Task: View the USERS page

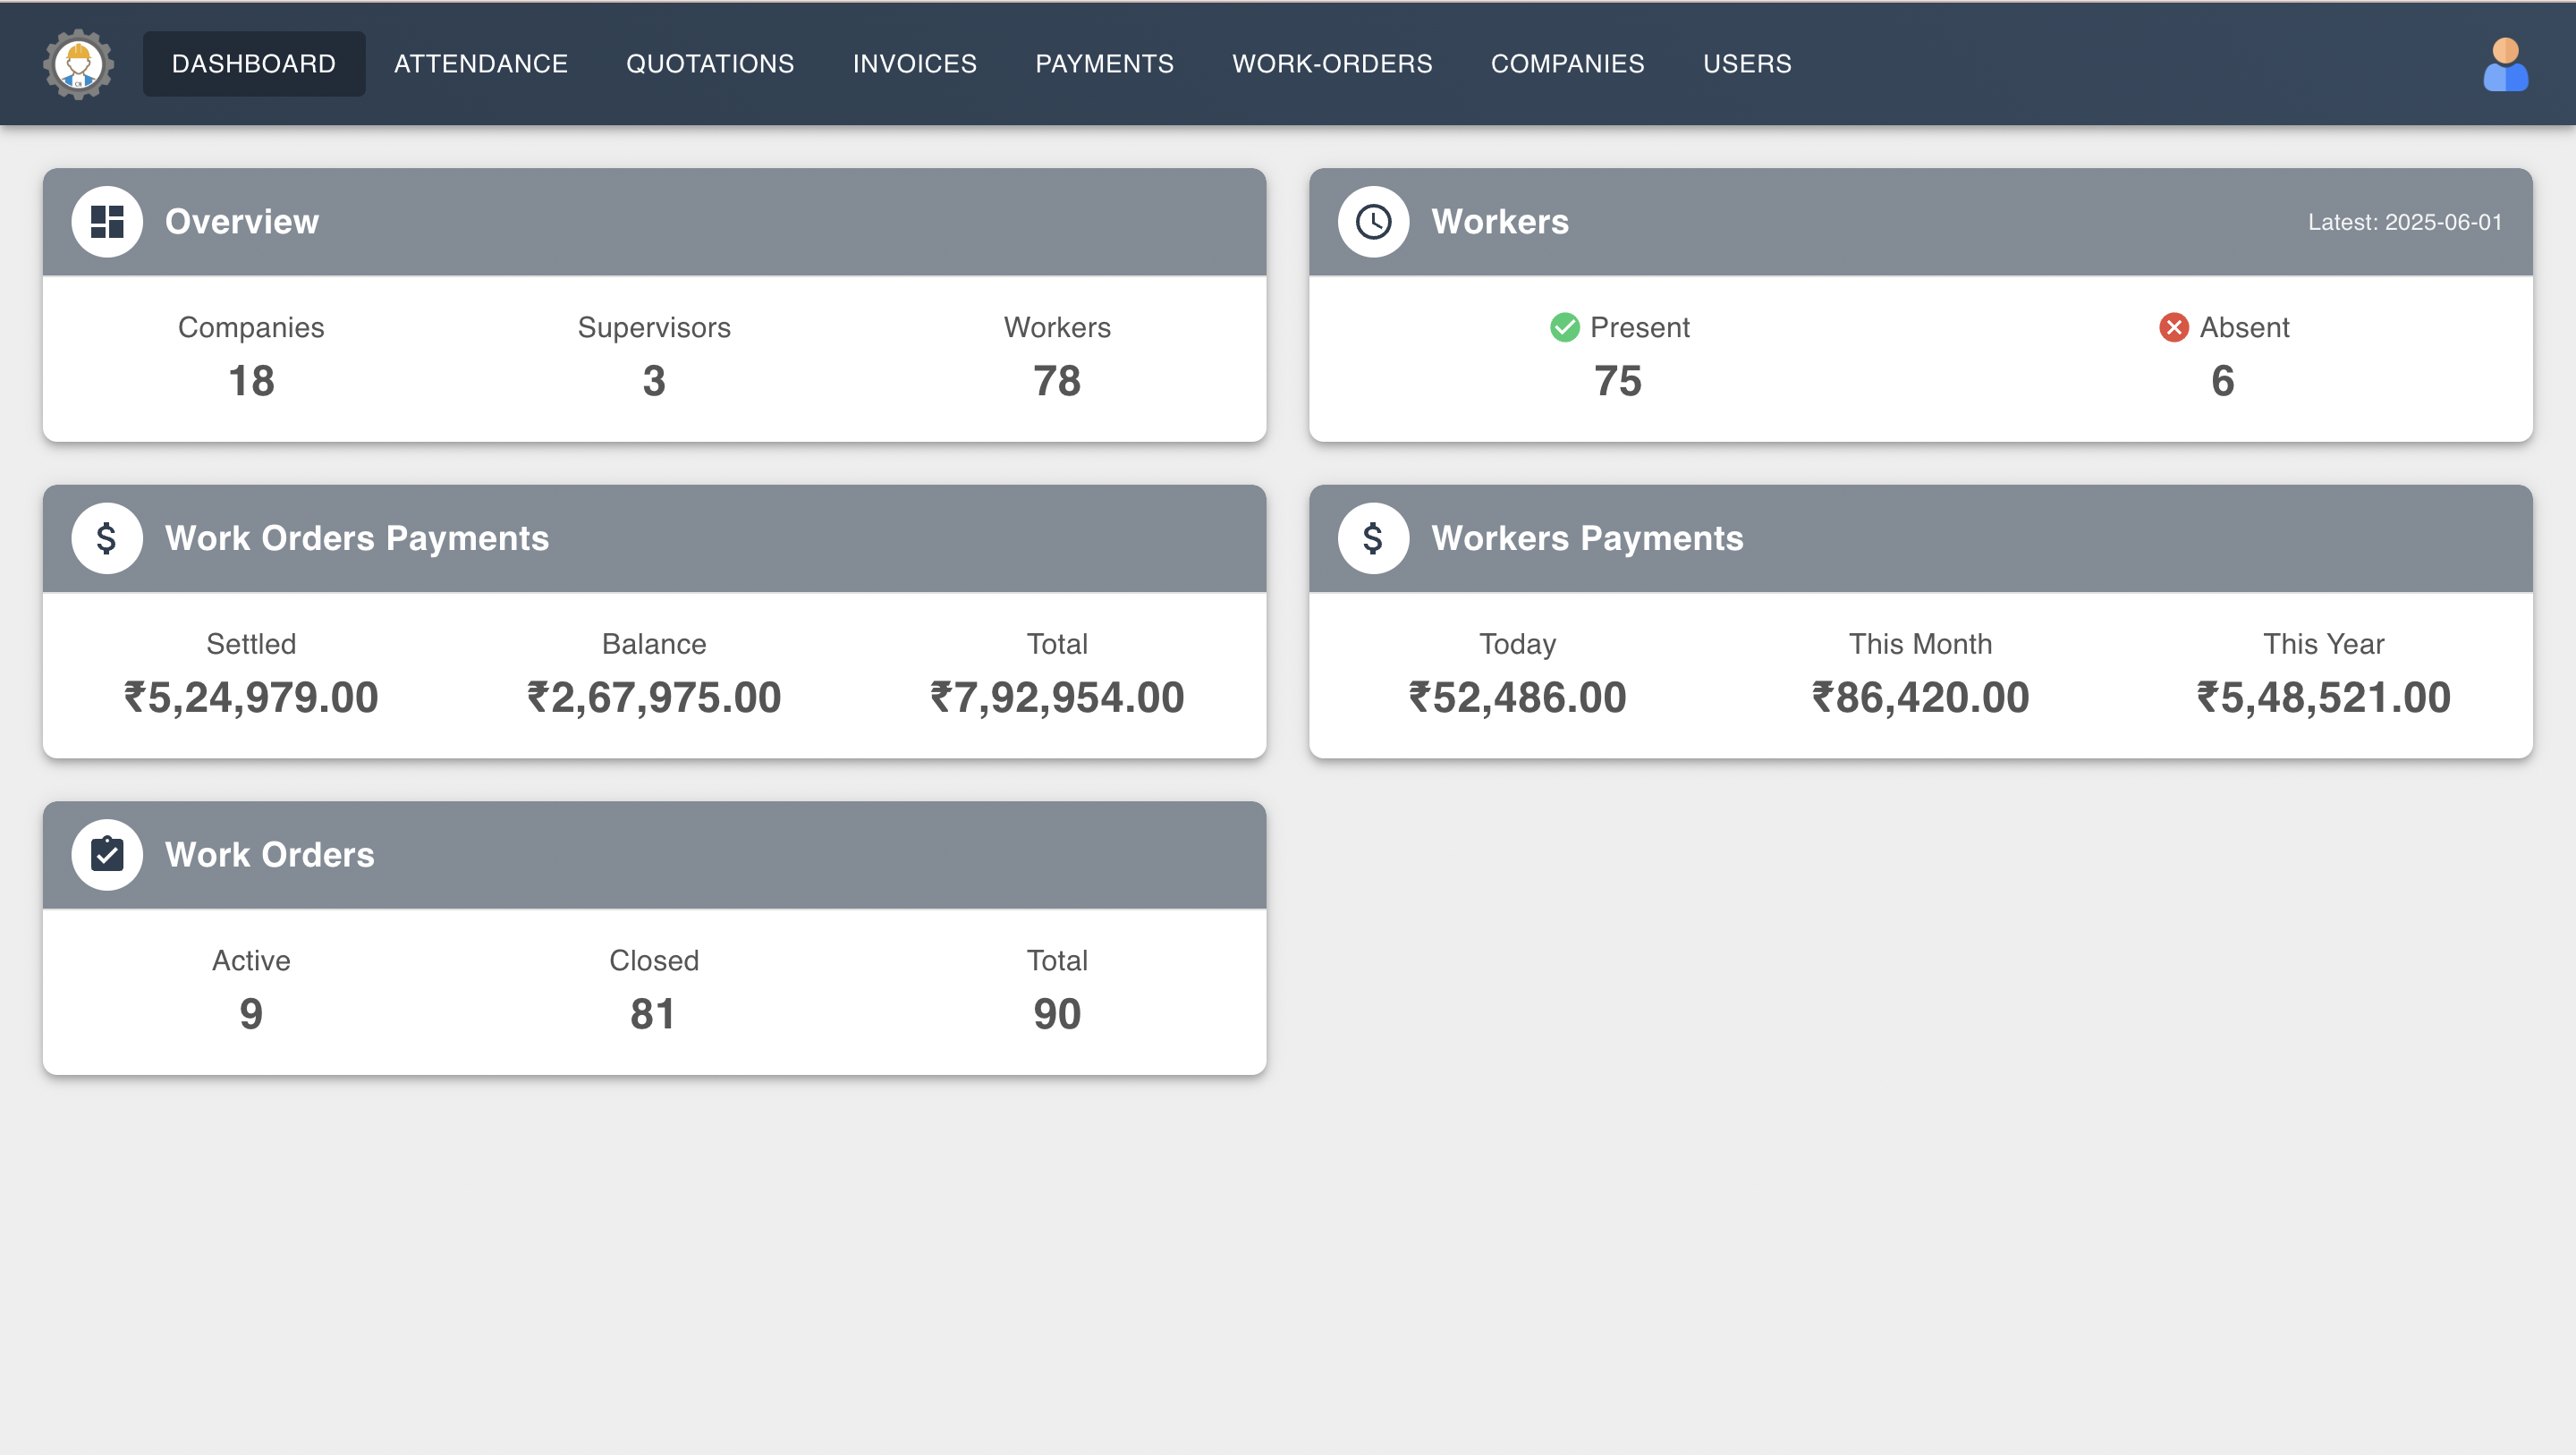Action: (x=1747, y=63)
